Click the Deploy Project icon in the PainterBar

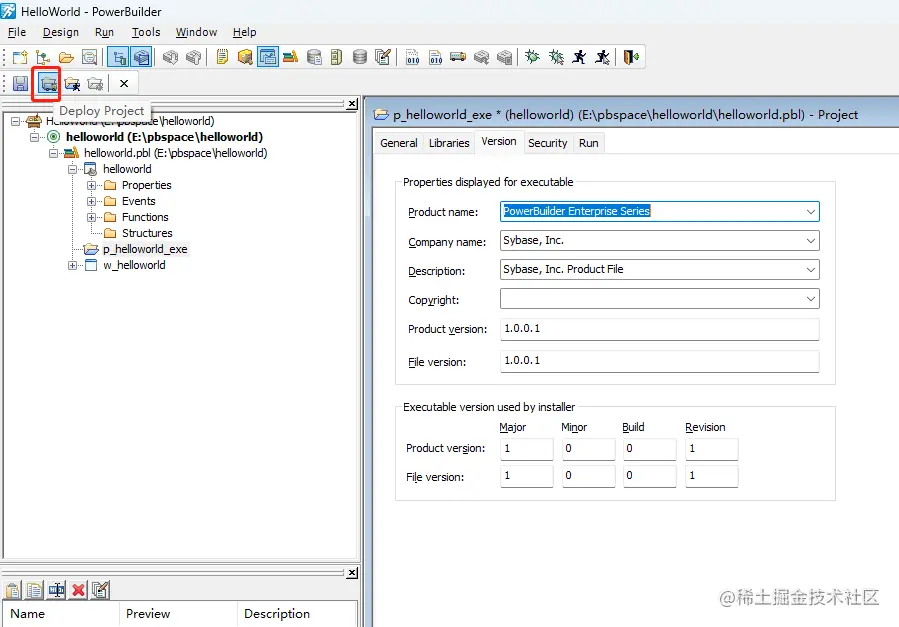[x=49, y=84]
